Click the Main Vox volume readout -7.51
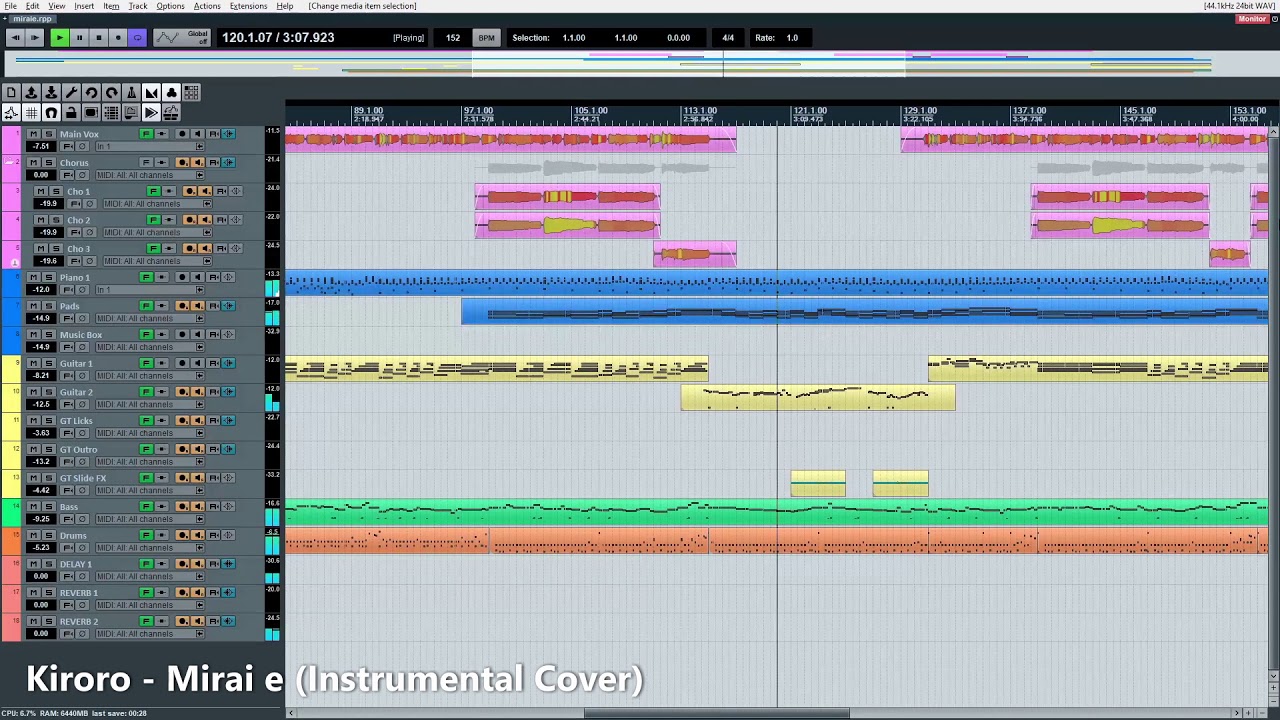 pyautogui.click(x=41, y=146)
